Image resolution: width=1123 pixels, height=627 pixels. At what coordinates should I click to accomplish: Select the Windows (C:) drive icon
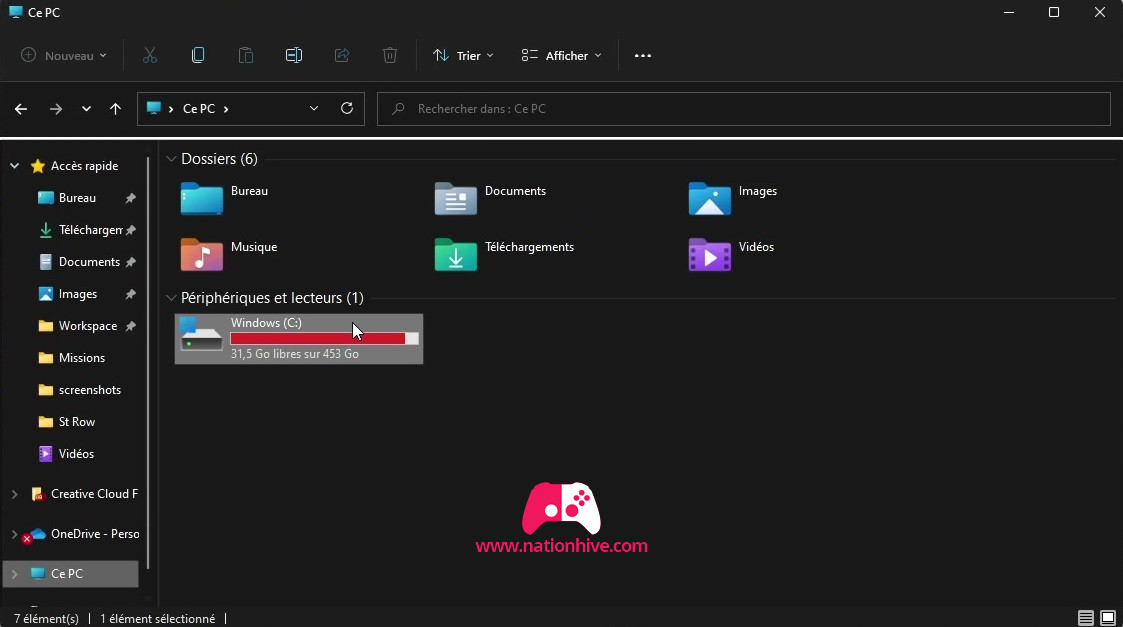(201, 335)
